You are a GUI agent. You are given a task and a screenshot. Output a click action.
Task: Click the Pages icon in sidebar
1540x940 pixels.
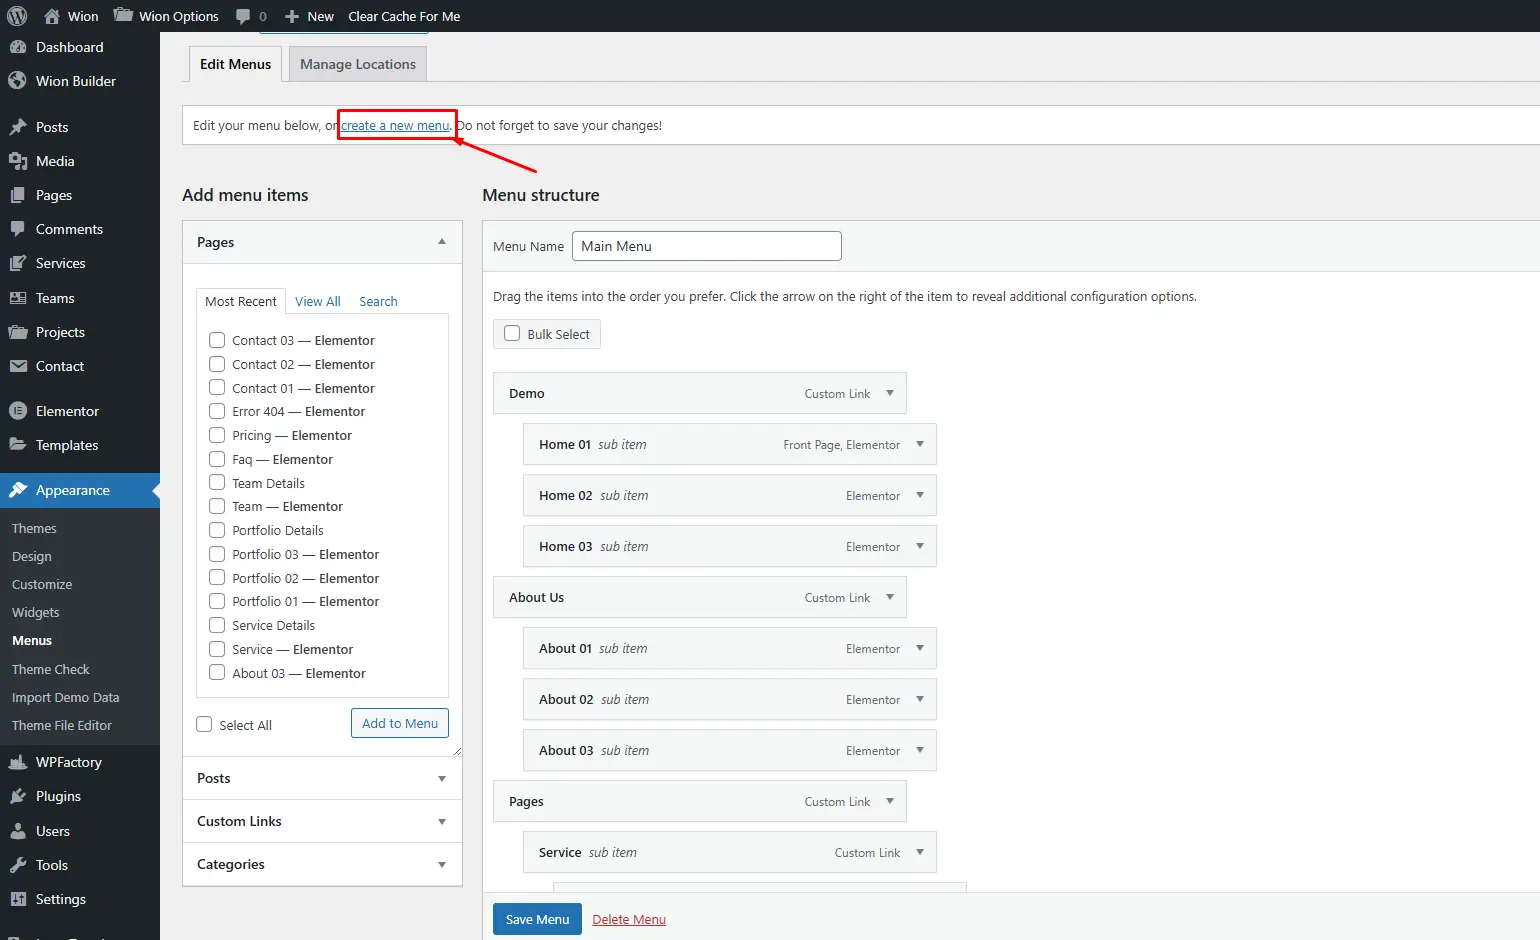point(18,195)
